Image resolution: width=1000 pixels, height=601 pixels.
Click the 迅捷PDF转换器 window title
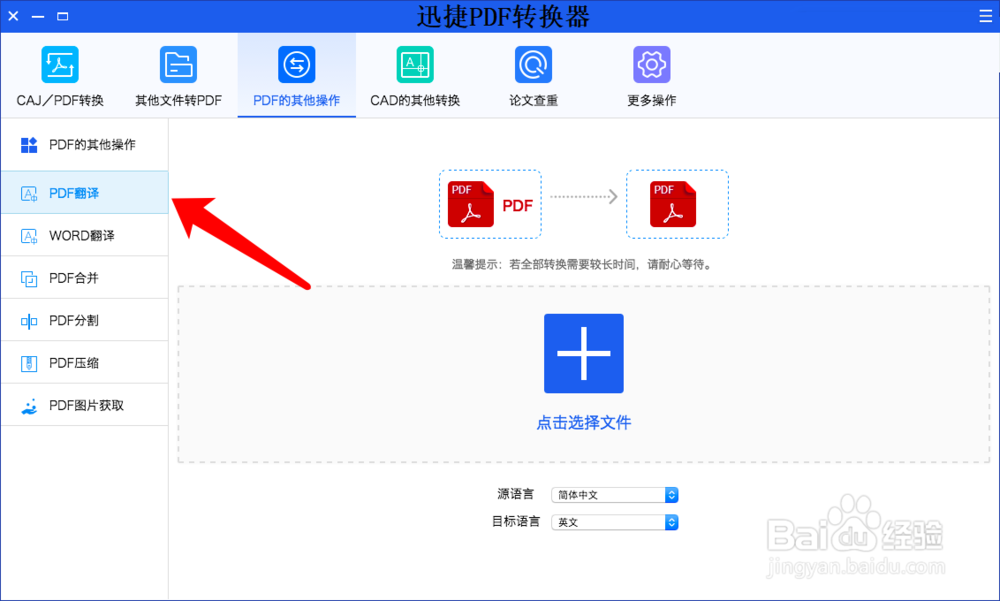click(x=503, y=17)
